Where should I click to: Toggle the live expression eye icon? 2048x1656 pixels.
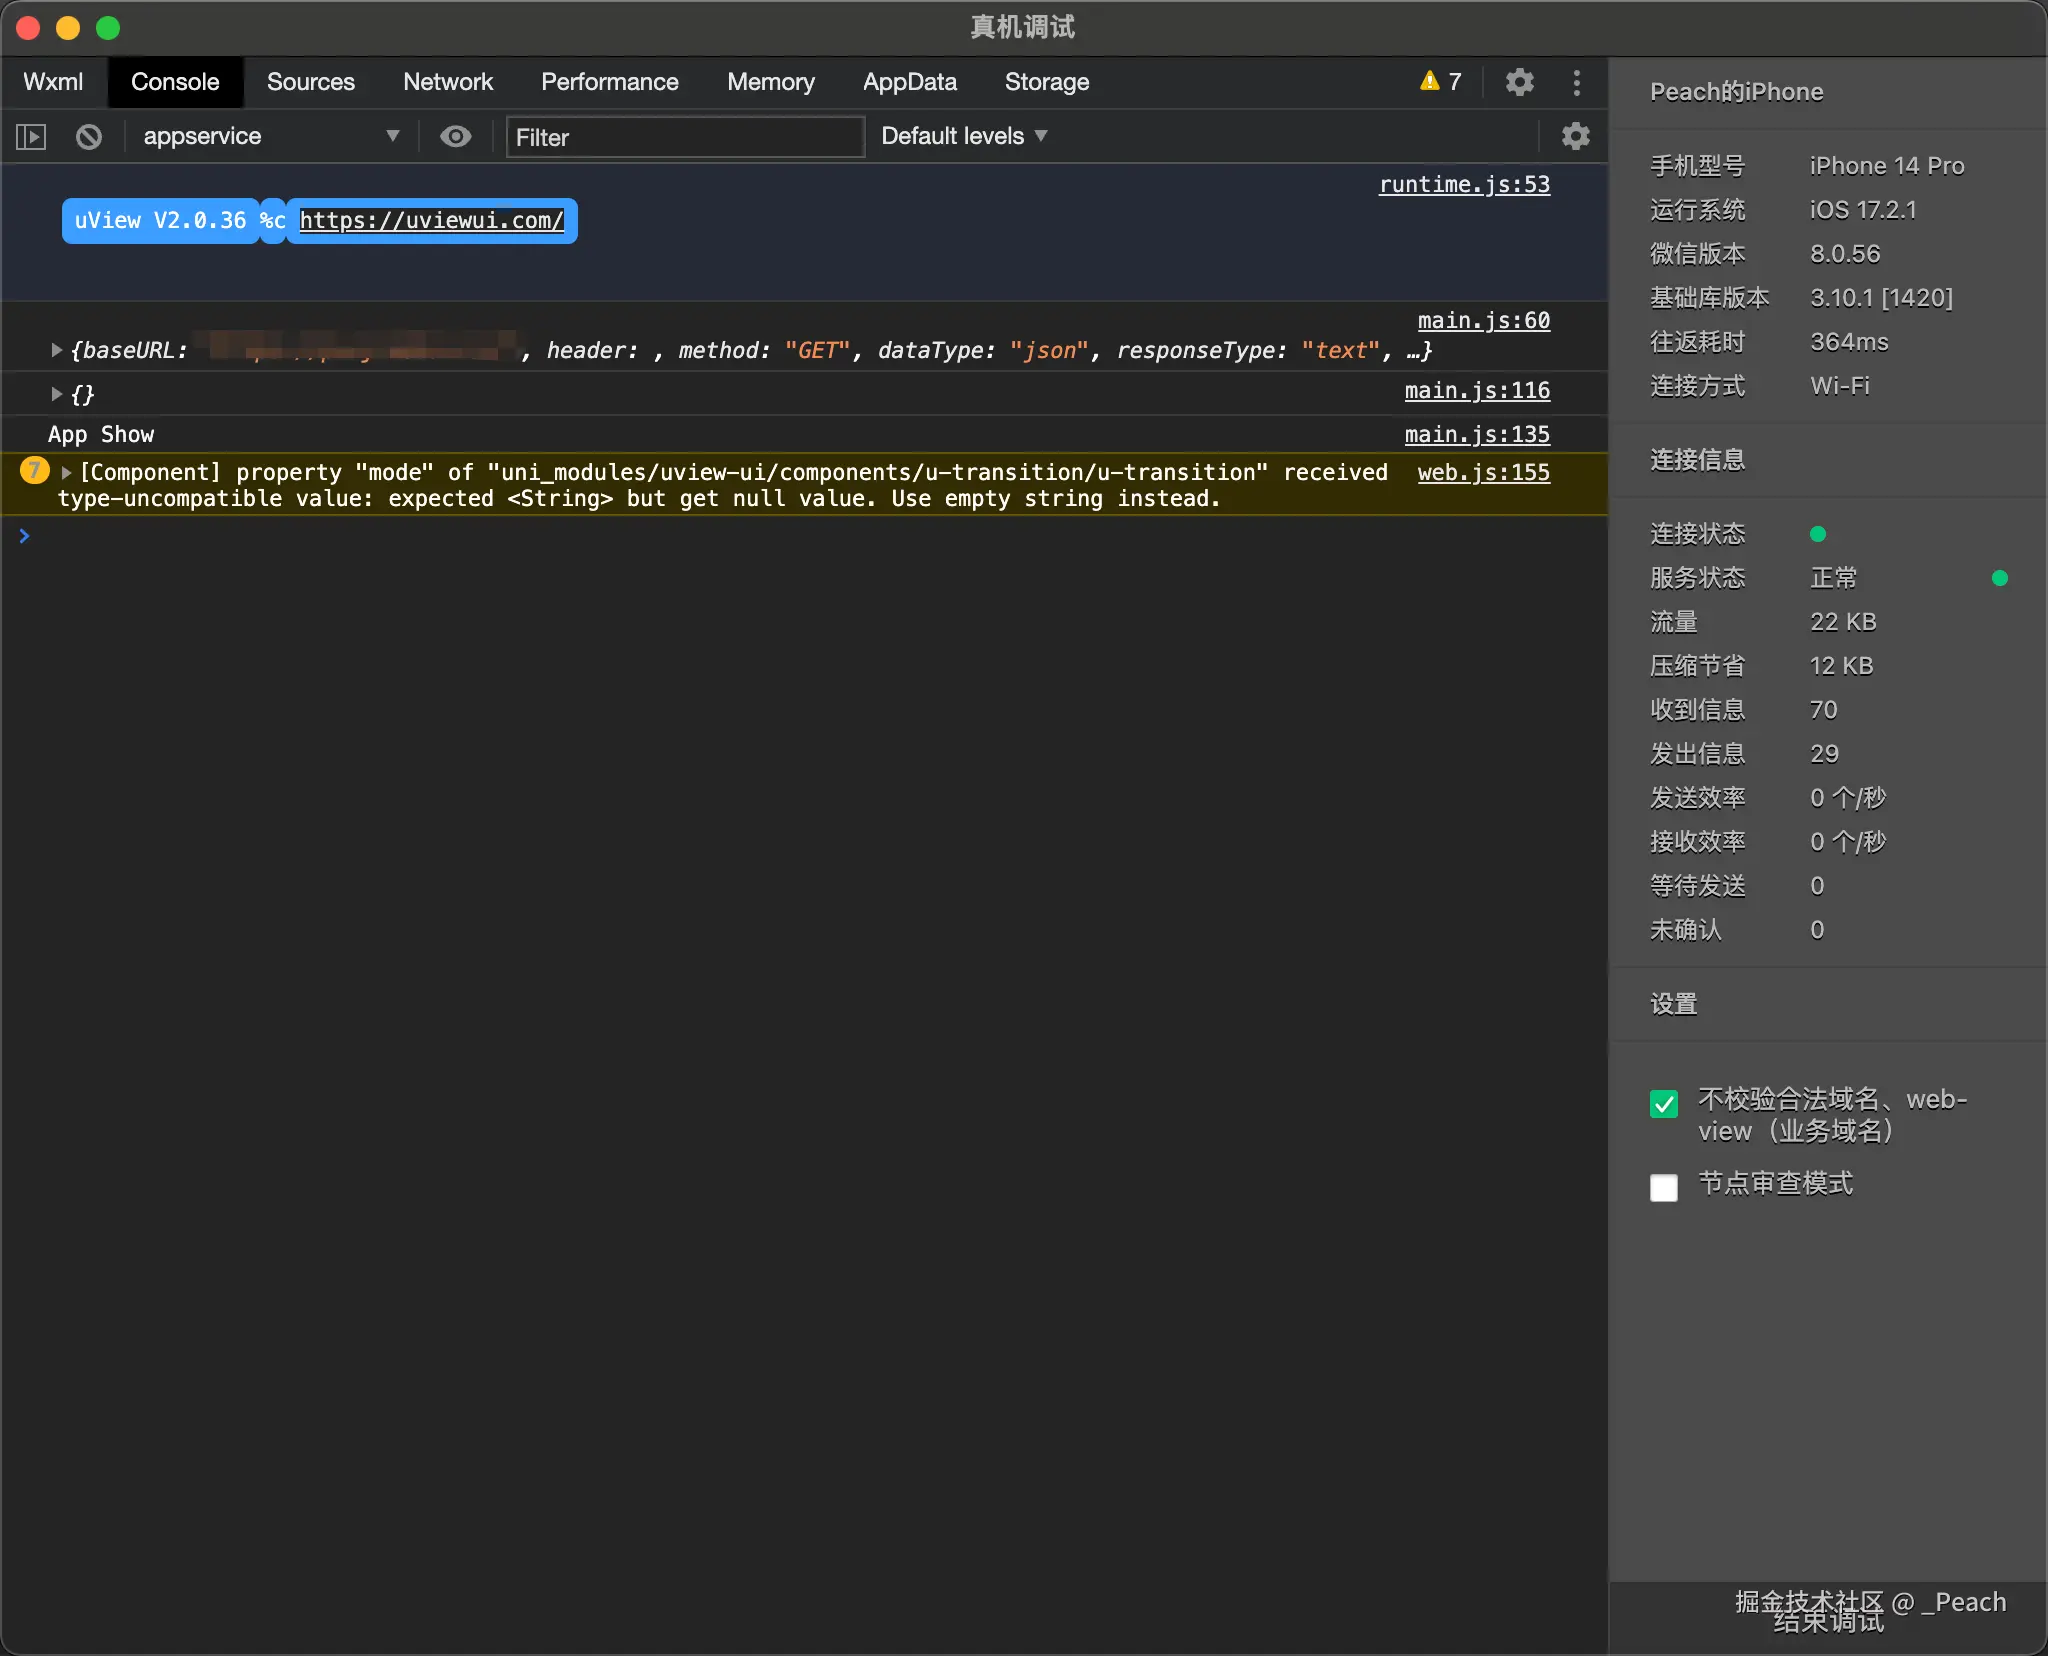pyautogui.click(x=455, y=136)
